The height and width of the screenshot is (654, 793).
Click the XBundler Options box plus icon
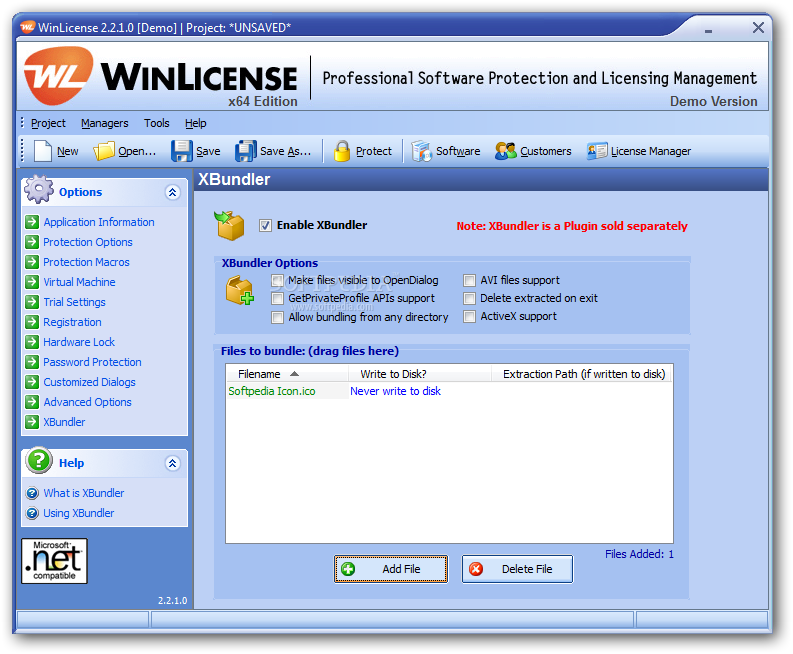point(240,291)
